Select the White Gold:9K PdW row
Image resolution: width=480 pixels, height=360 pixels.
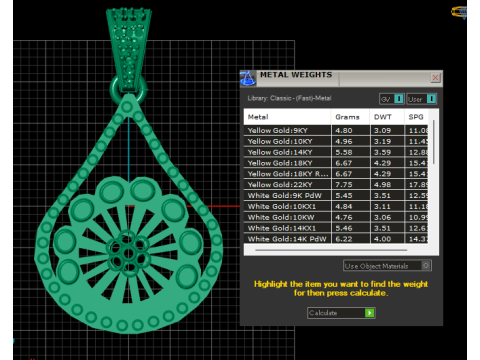pyautogui.click(x=336, y=196)
